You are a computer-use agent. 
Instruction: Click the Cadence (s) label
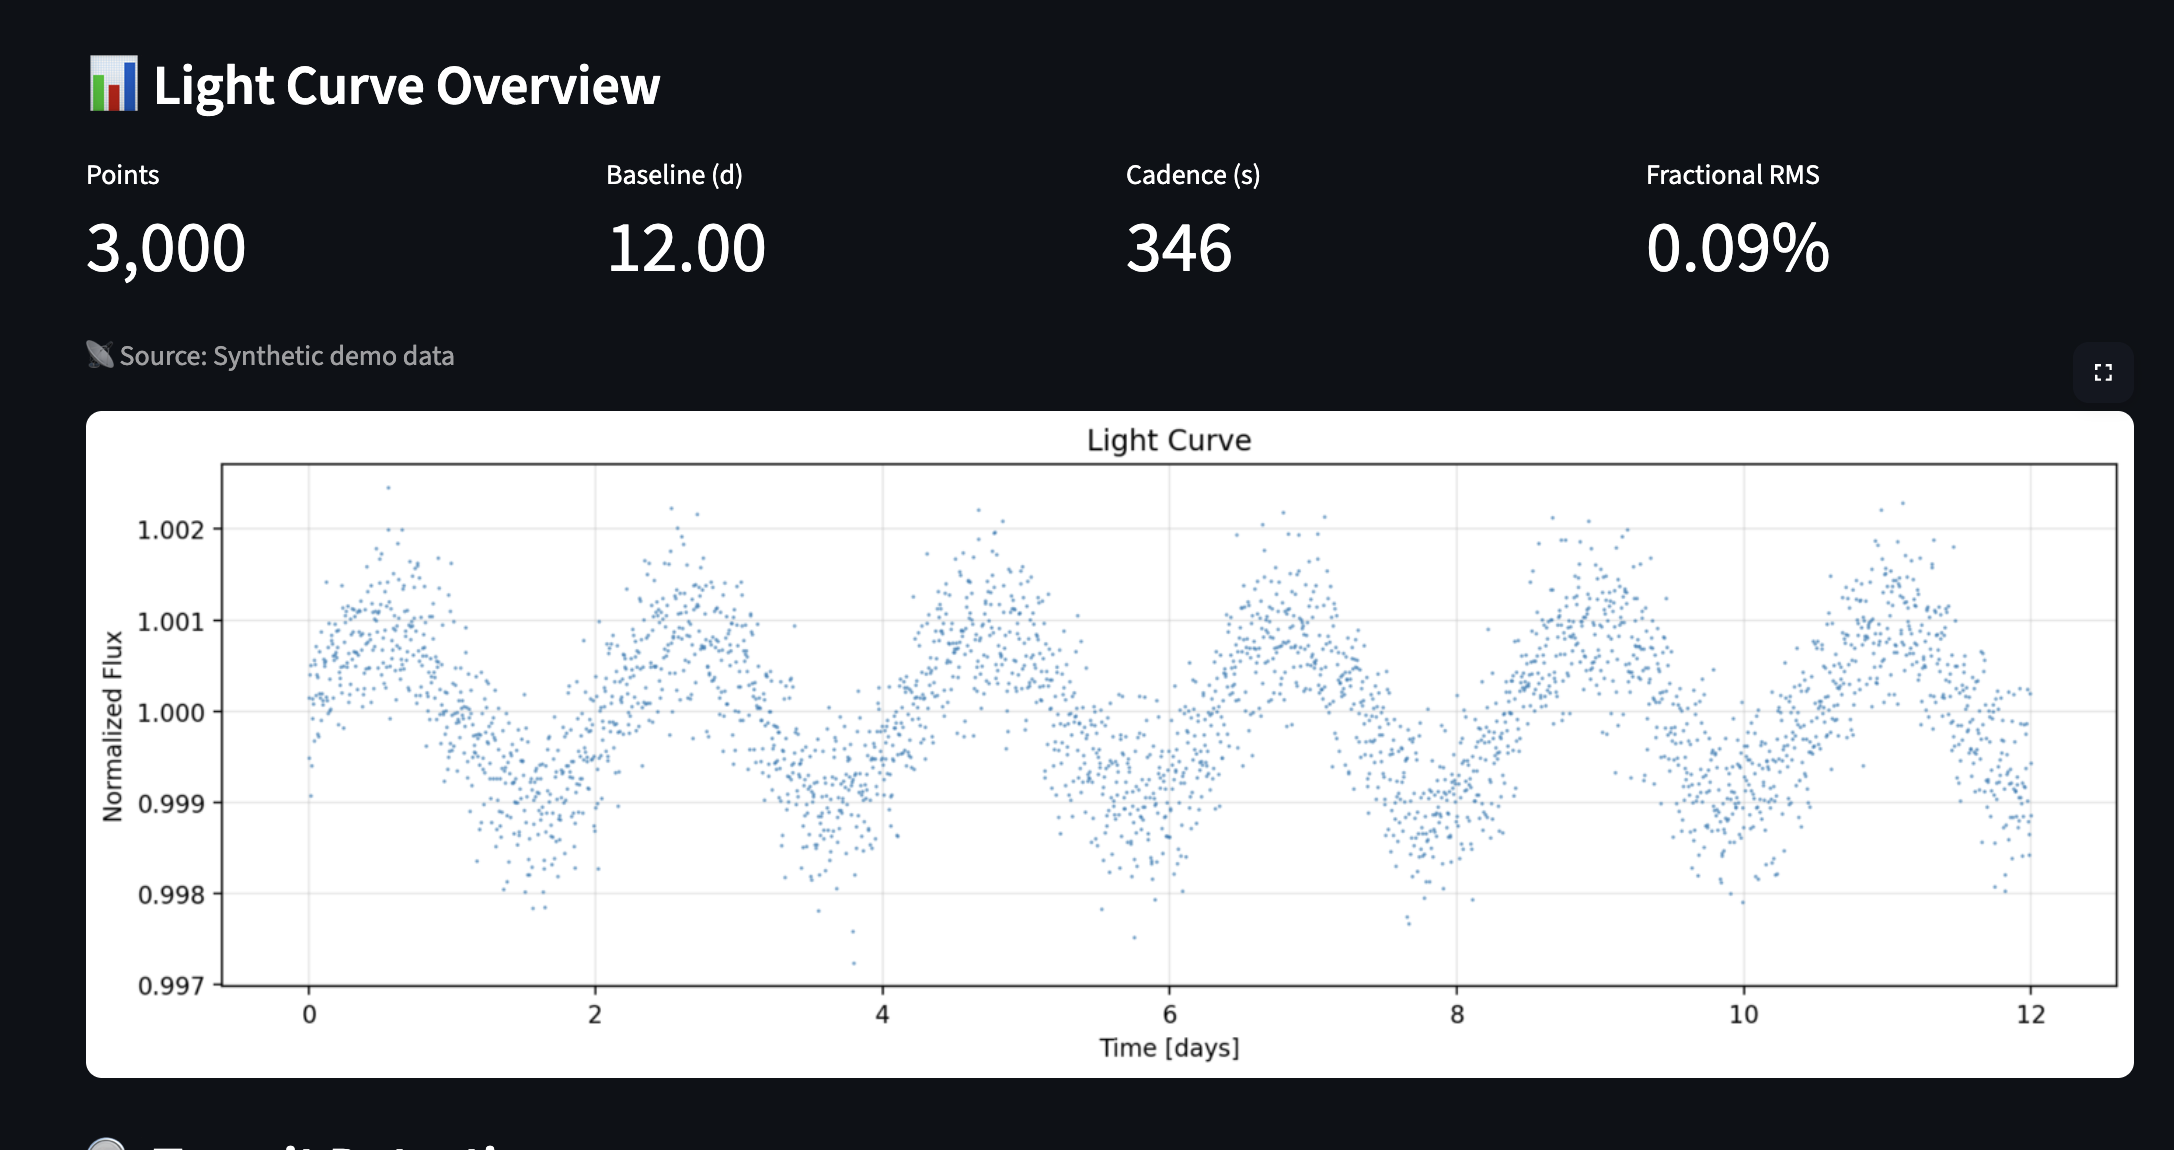(x=1193, y=175)
